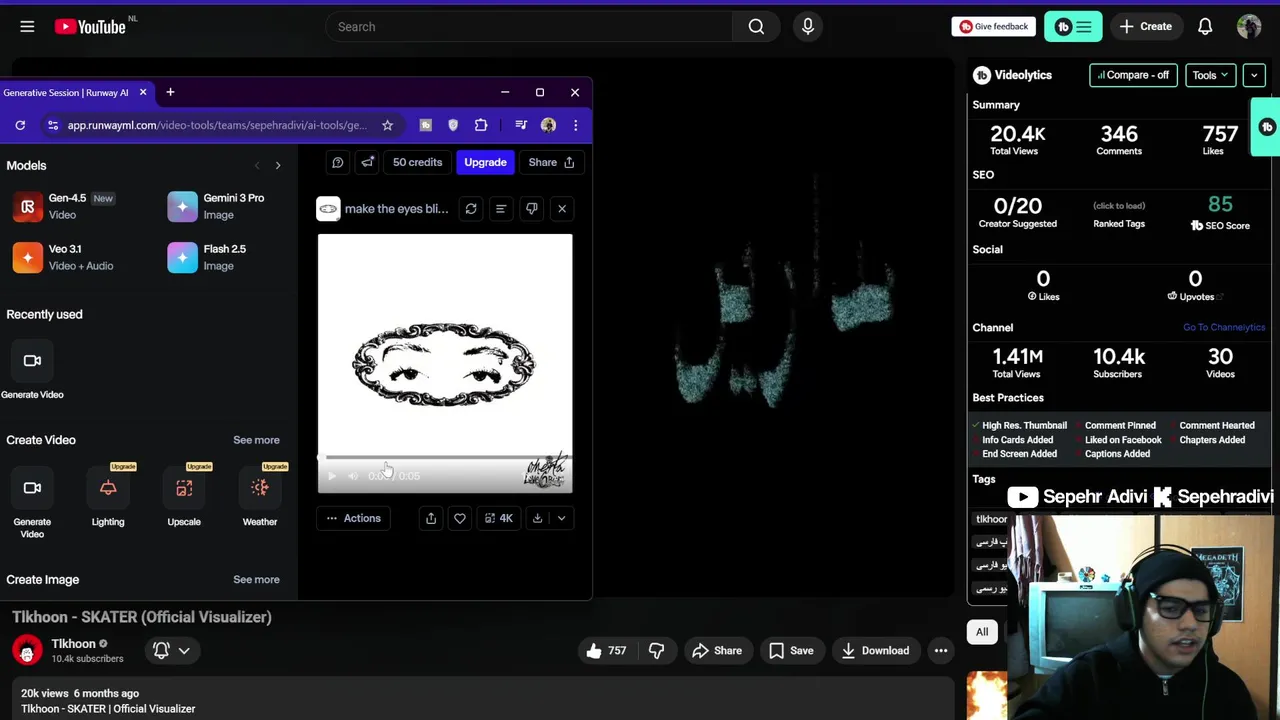
Task: Open Runway help chat icon
Action: pyautogui.click(x=338, y=162)
